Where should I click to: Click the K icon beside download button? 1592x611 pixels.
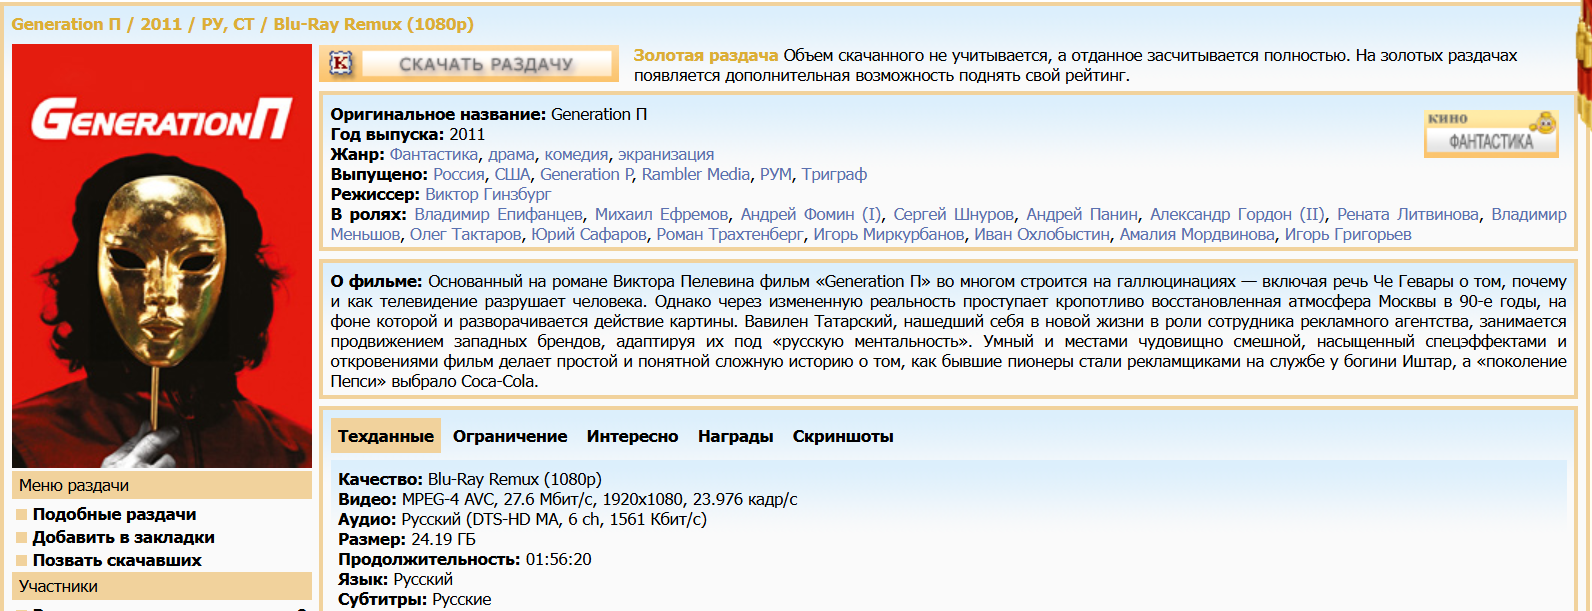click(341, 63)
